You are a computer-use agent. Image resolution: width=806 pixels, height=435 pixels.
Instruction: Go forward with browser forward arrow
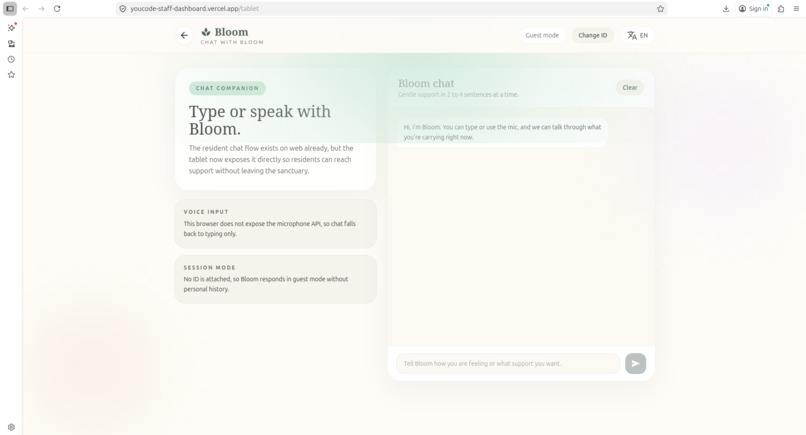(x=41, y=9)
